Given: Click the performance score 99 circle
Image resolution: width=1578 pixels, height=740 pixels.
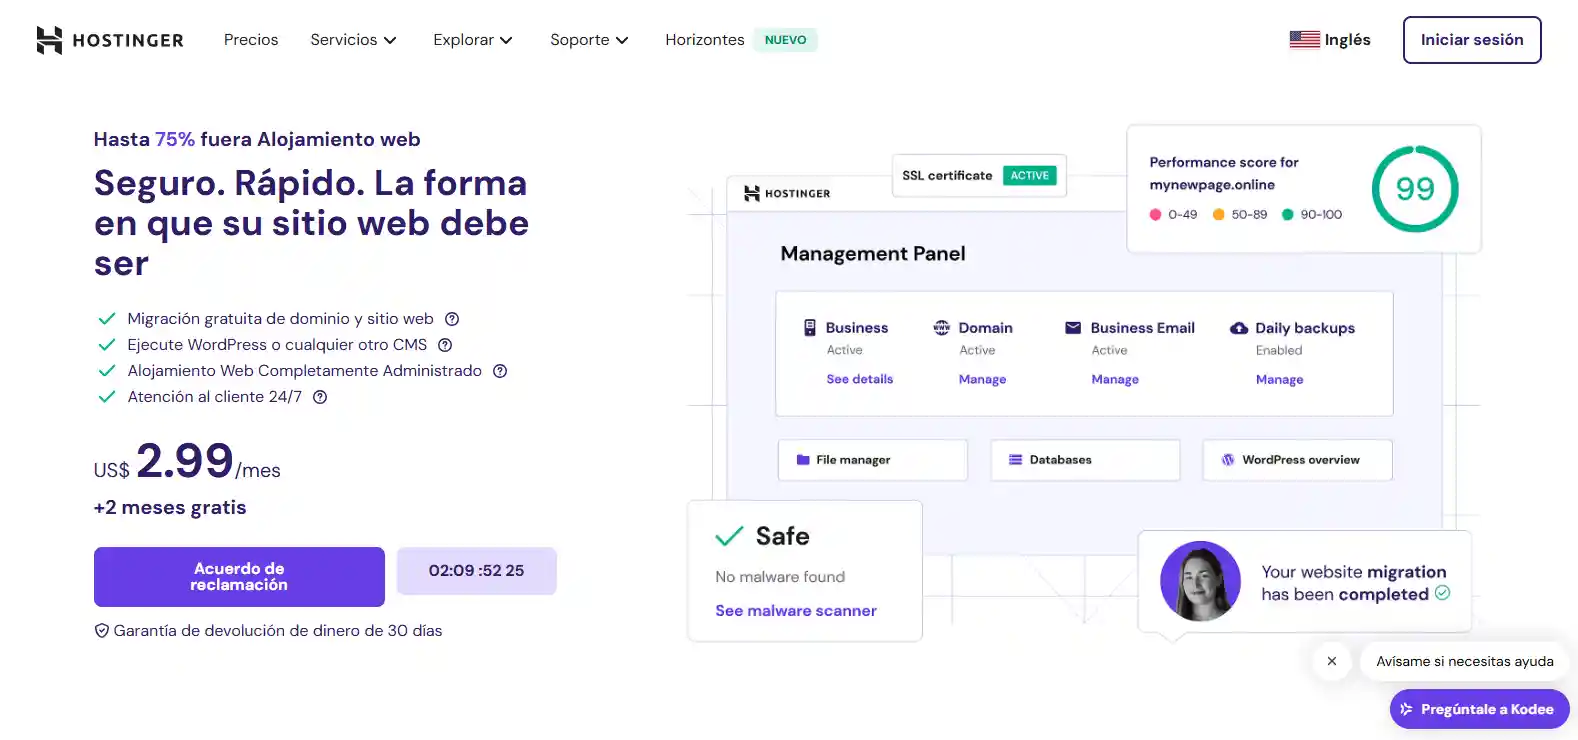Looking at the screenshot, I should pos(1414,189).
